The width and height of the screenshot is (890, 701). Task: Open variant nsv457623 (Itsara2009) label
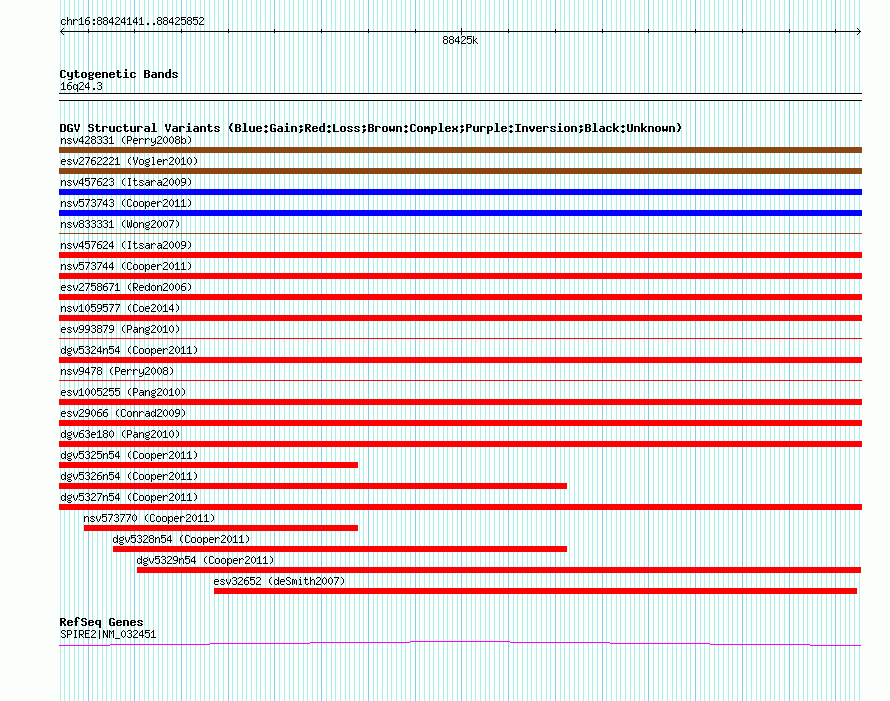click(126, 182)
